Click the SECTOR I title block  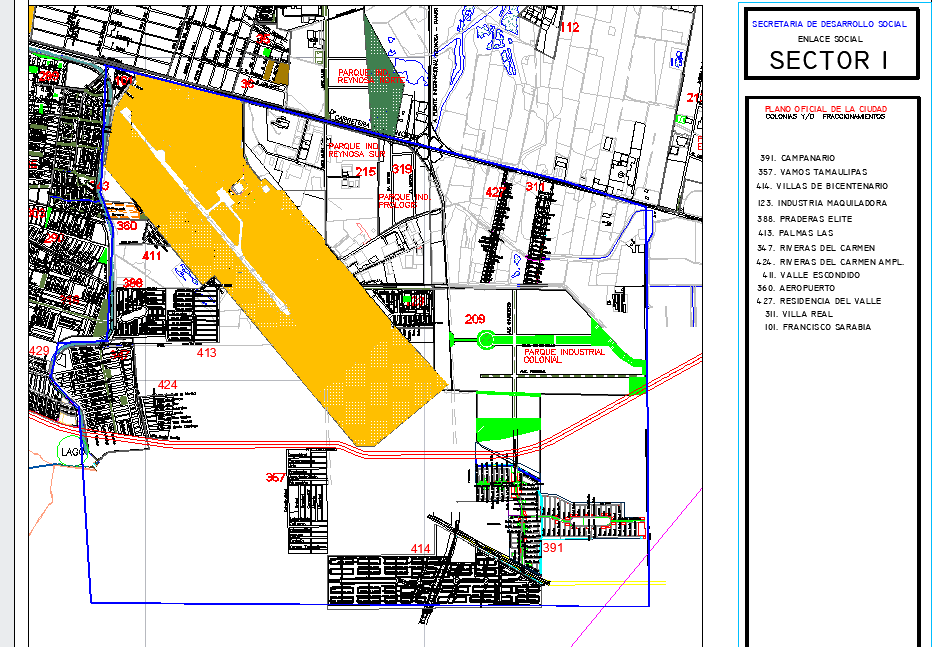click(x=829, y=60)
